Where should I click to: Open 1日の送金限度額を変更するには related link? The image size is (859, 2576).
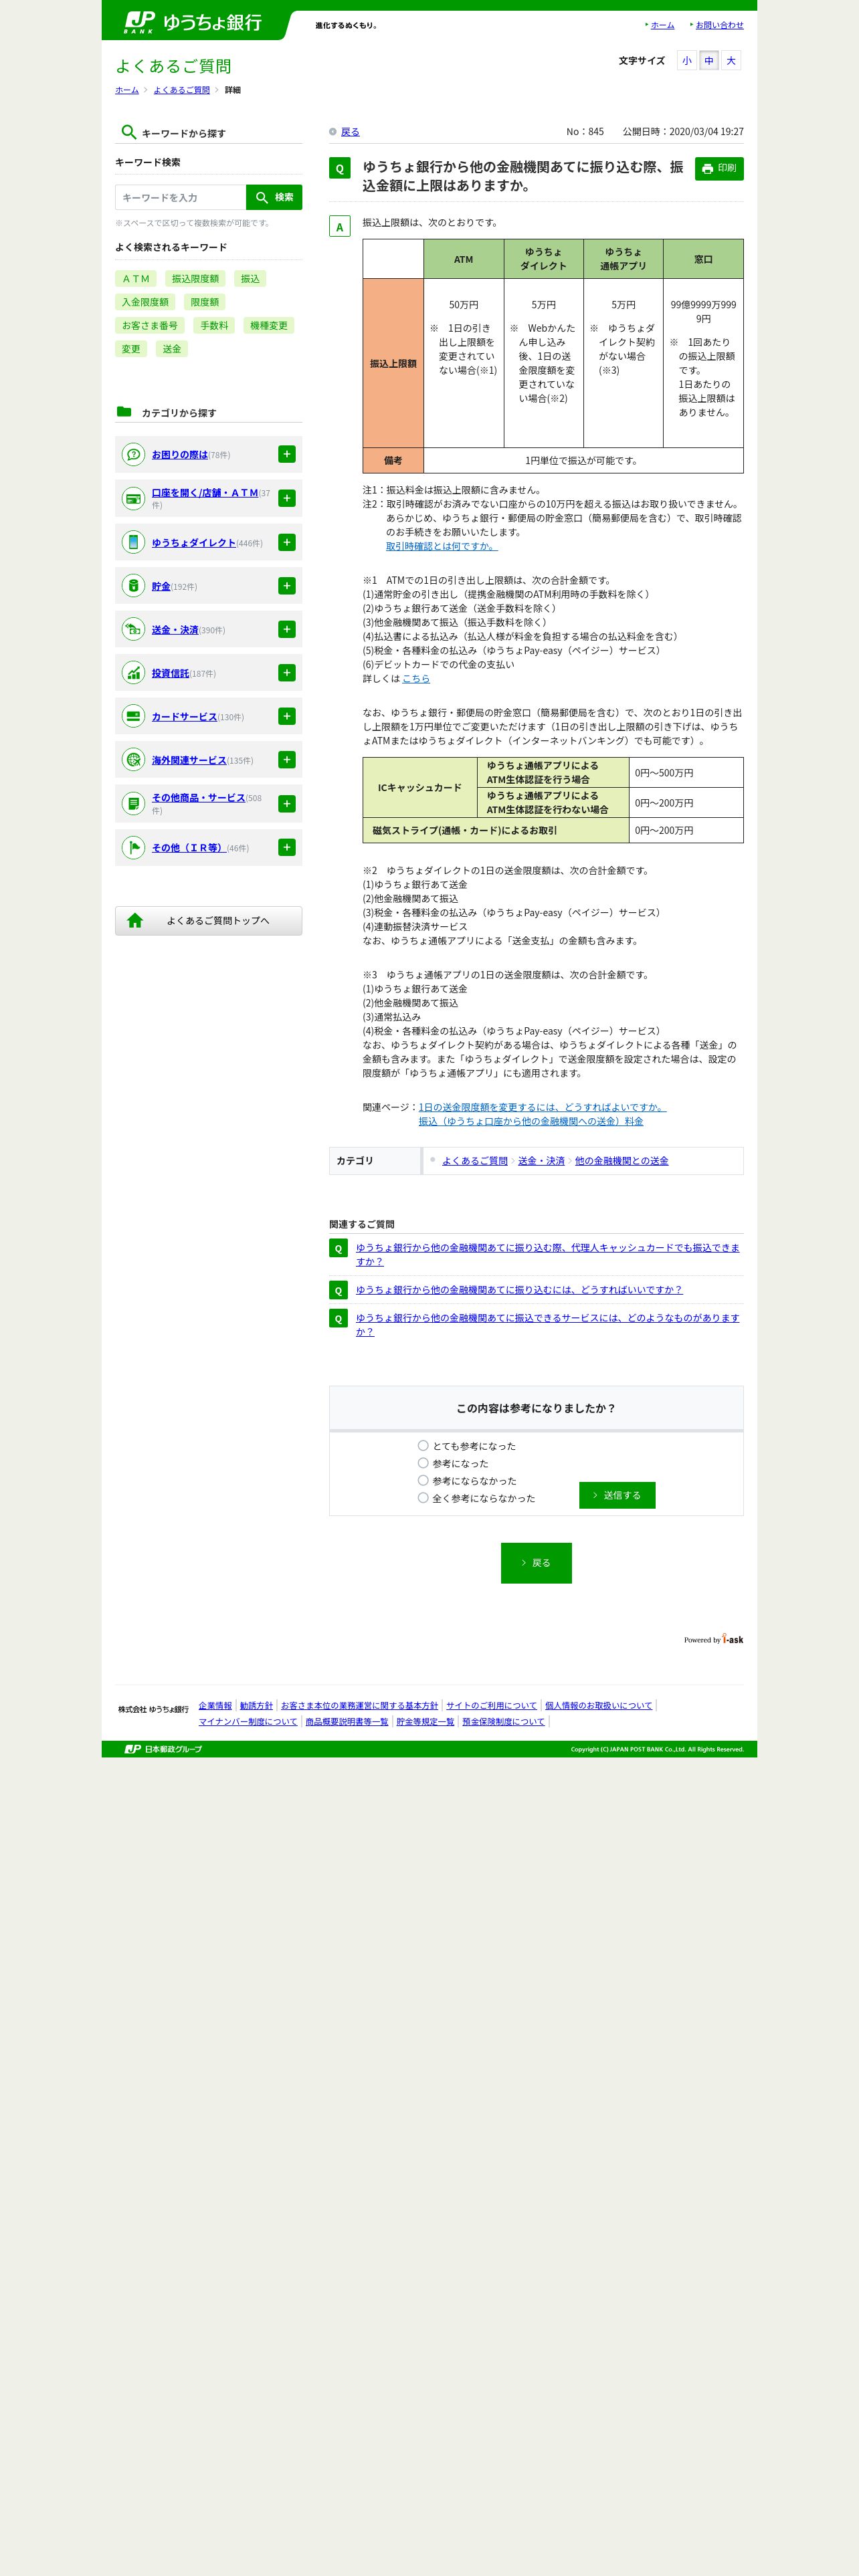pyautogui.click(x=542, y=1107)
